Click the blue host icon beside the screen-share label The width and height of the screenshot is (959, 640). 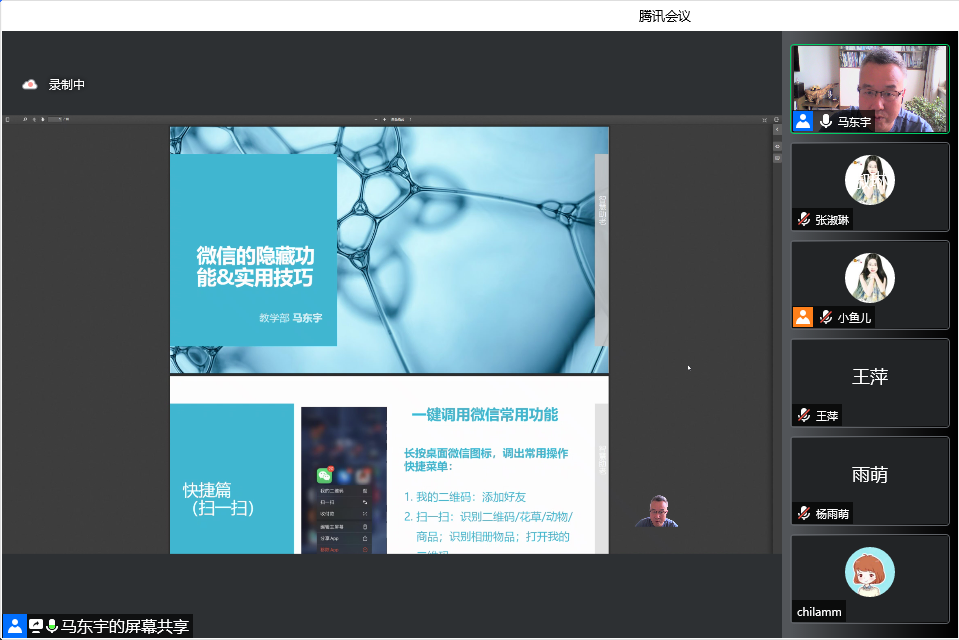tap(14, 626)
